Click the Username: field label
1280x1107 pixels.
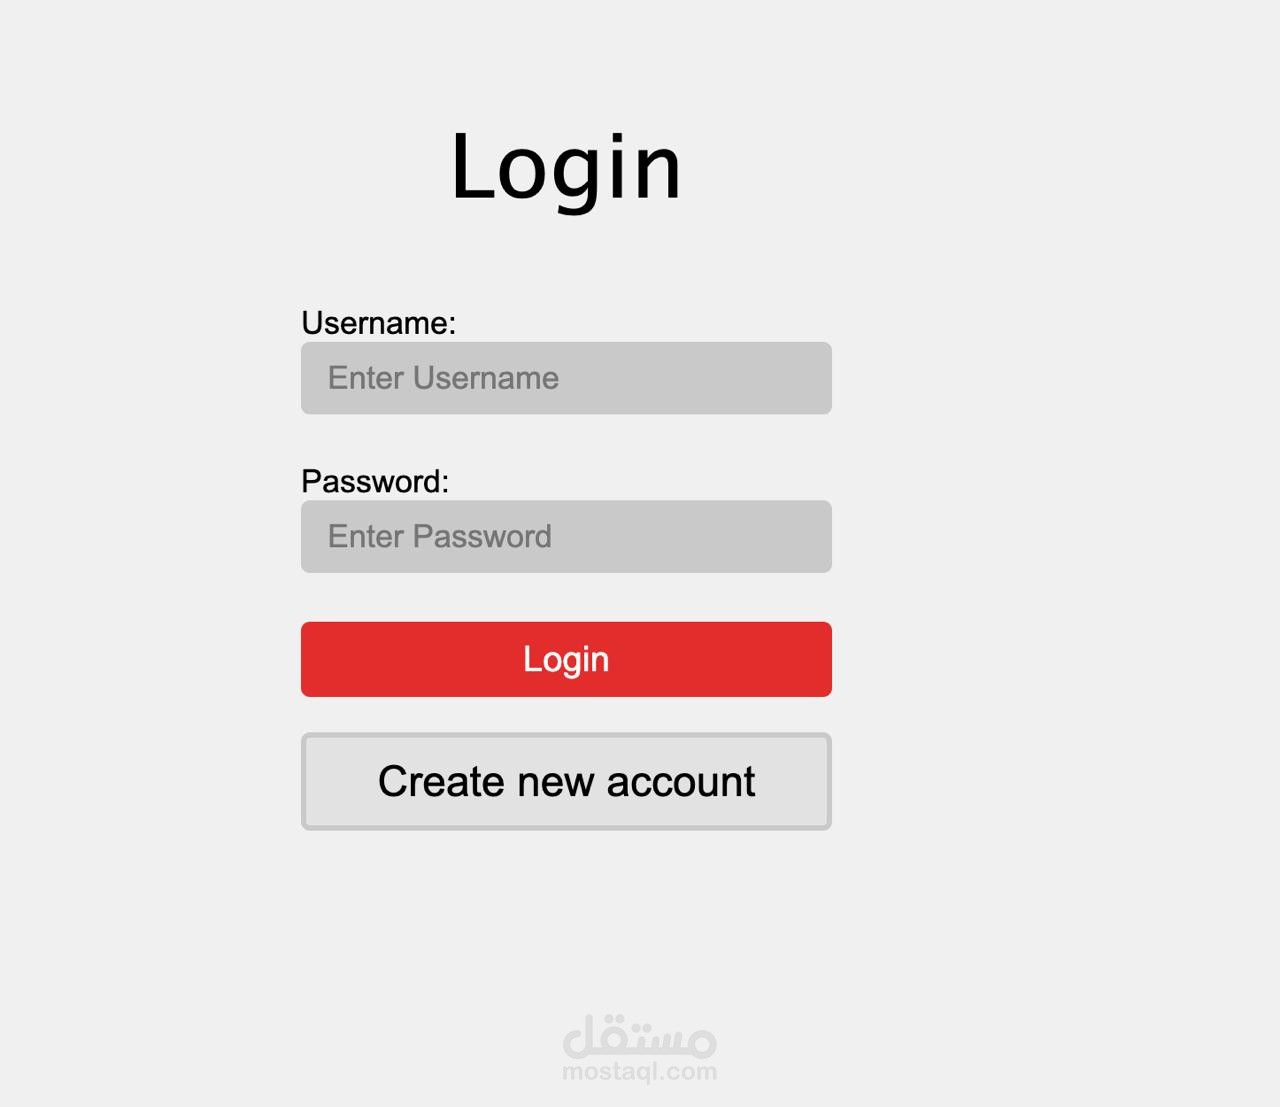coord(378,323)
